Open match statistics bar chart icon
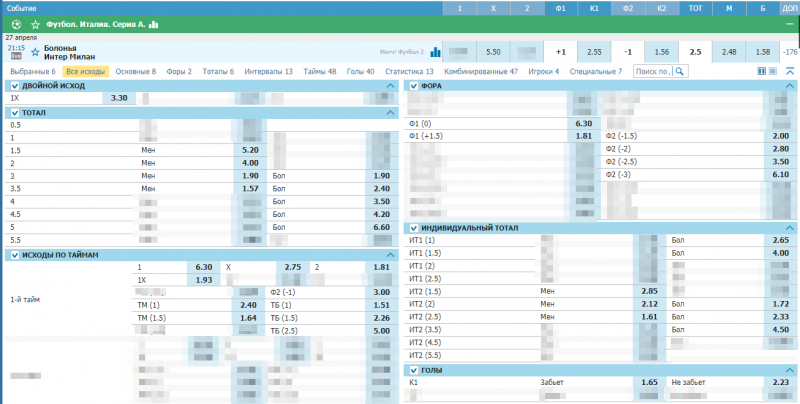This screenshot has height=404, width=800. pos(435,51)
